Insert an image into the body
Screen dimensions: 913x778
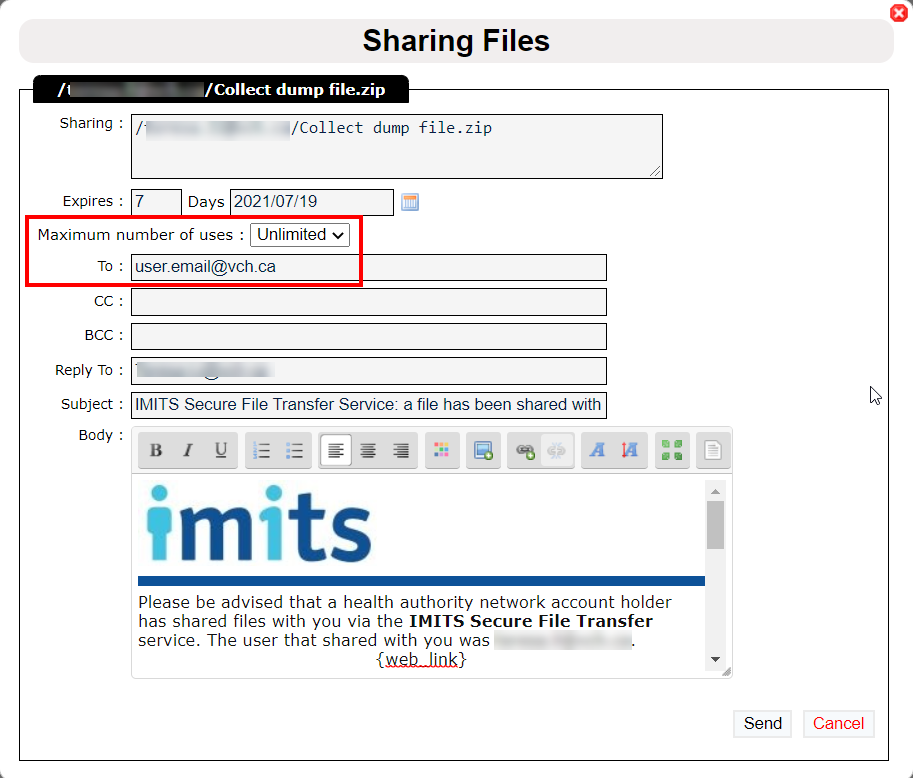coord(483,450)
